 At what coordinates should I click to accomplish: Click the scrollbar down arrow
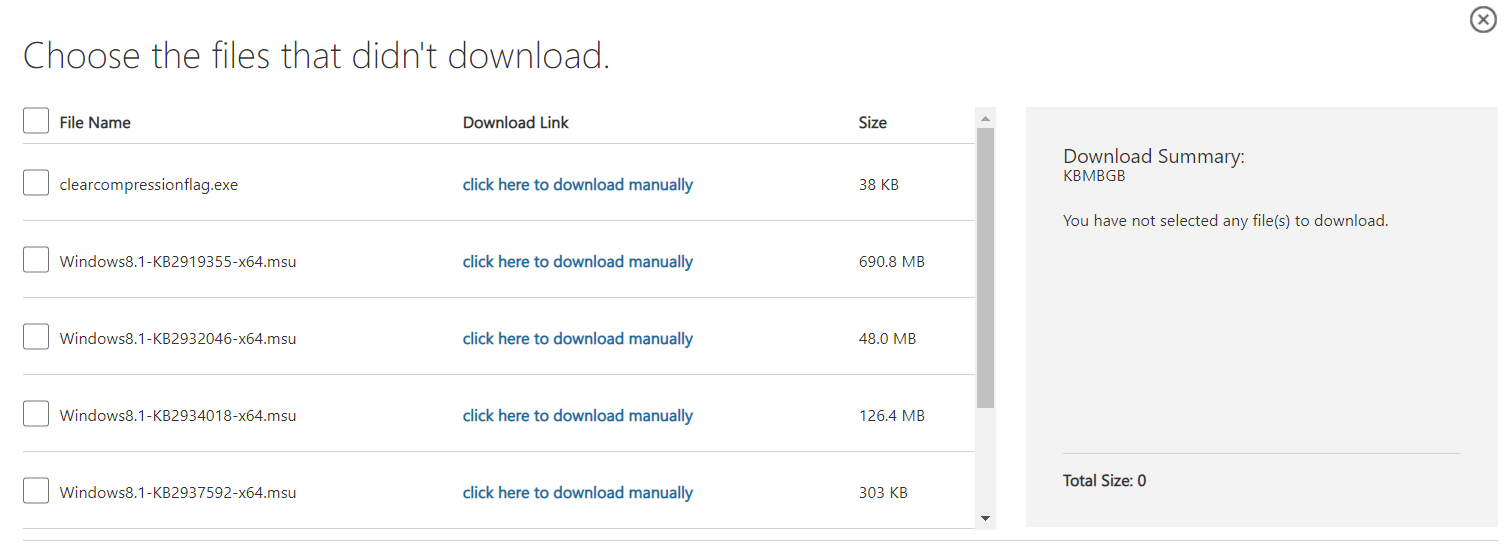(x=986, y=518)
